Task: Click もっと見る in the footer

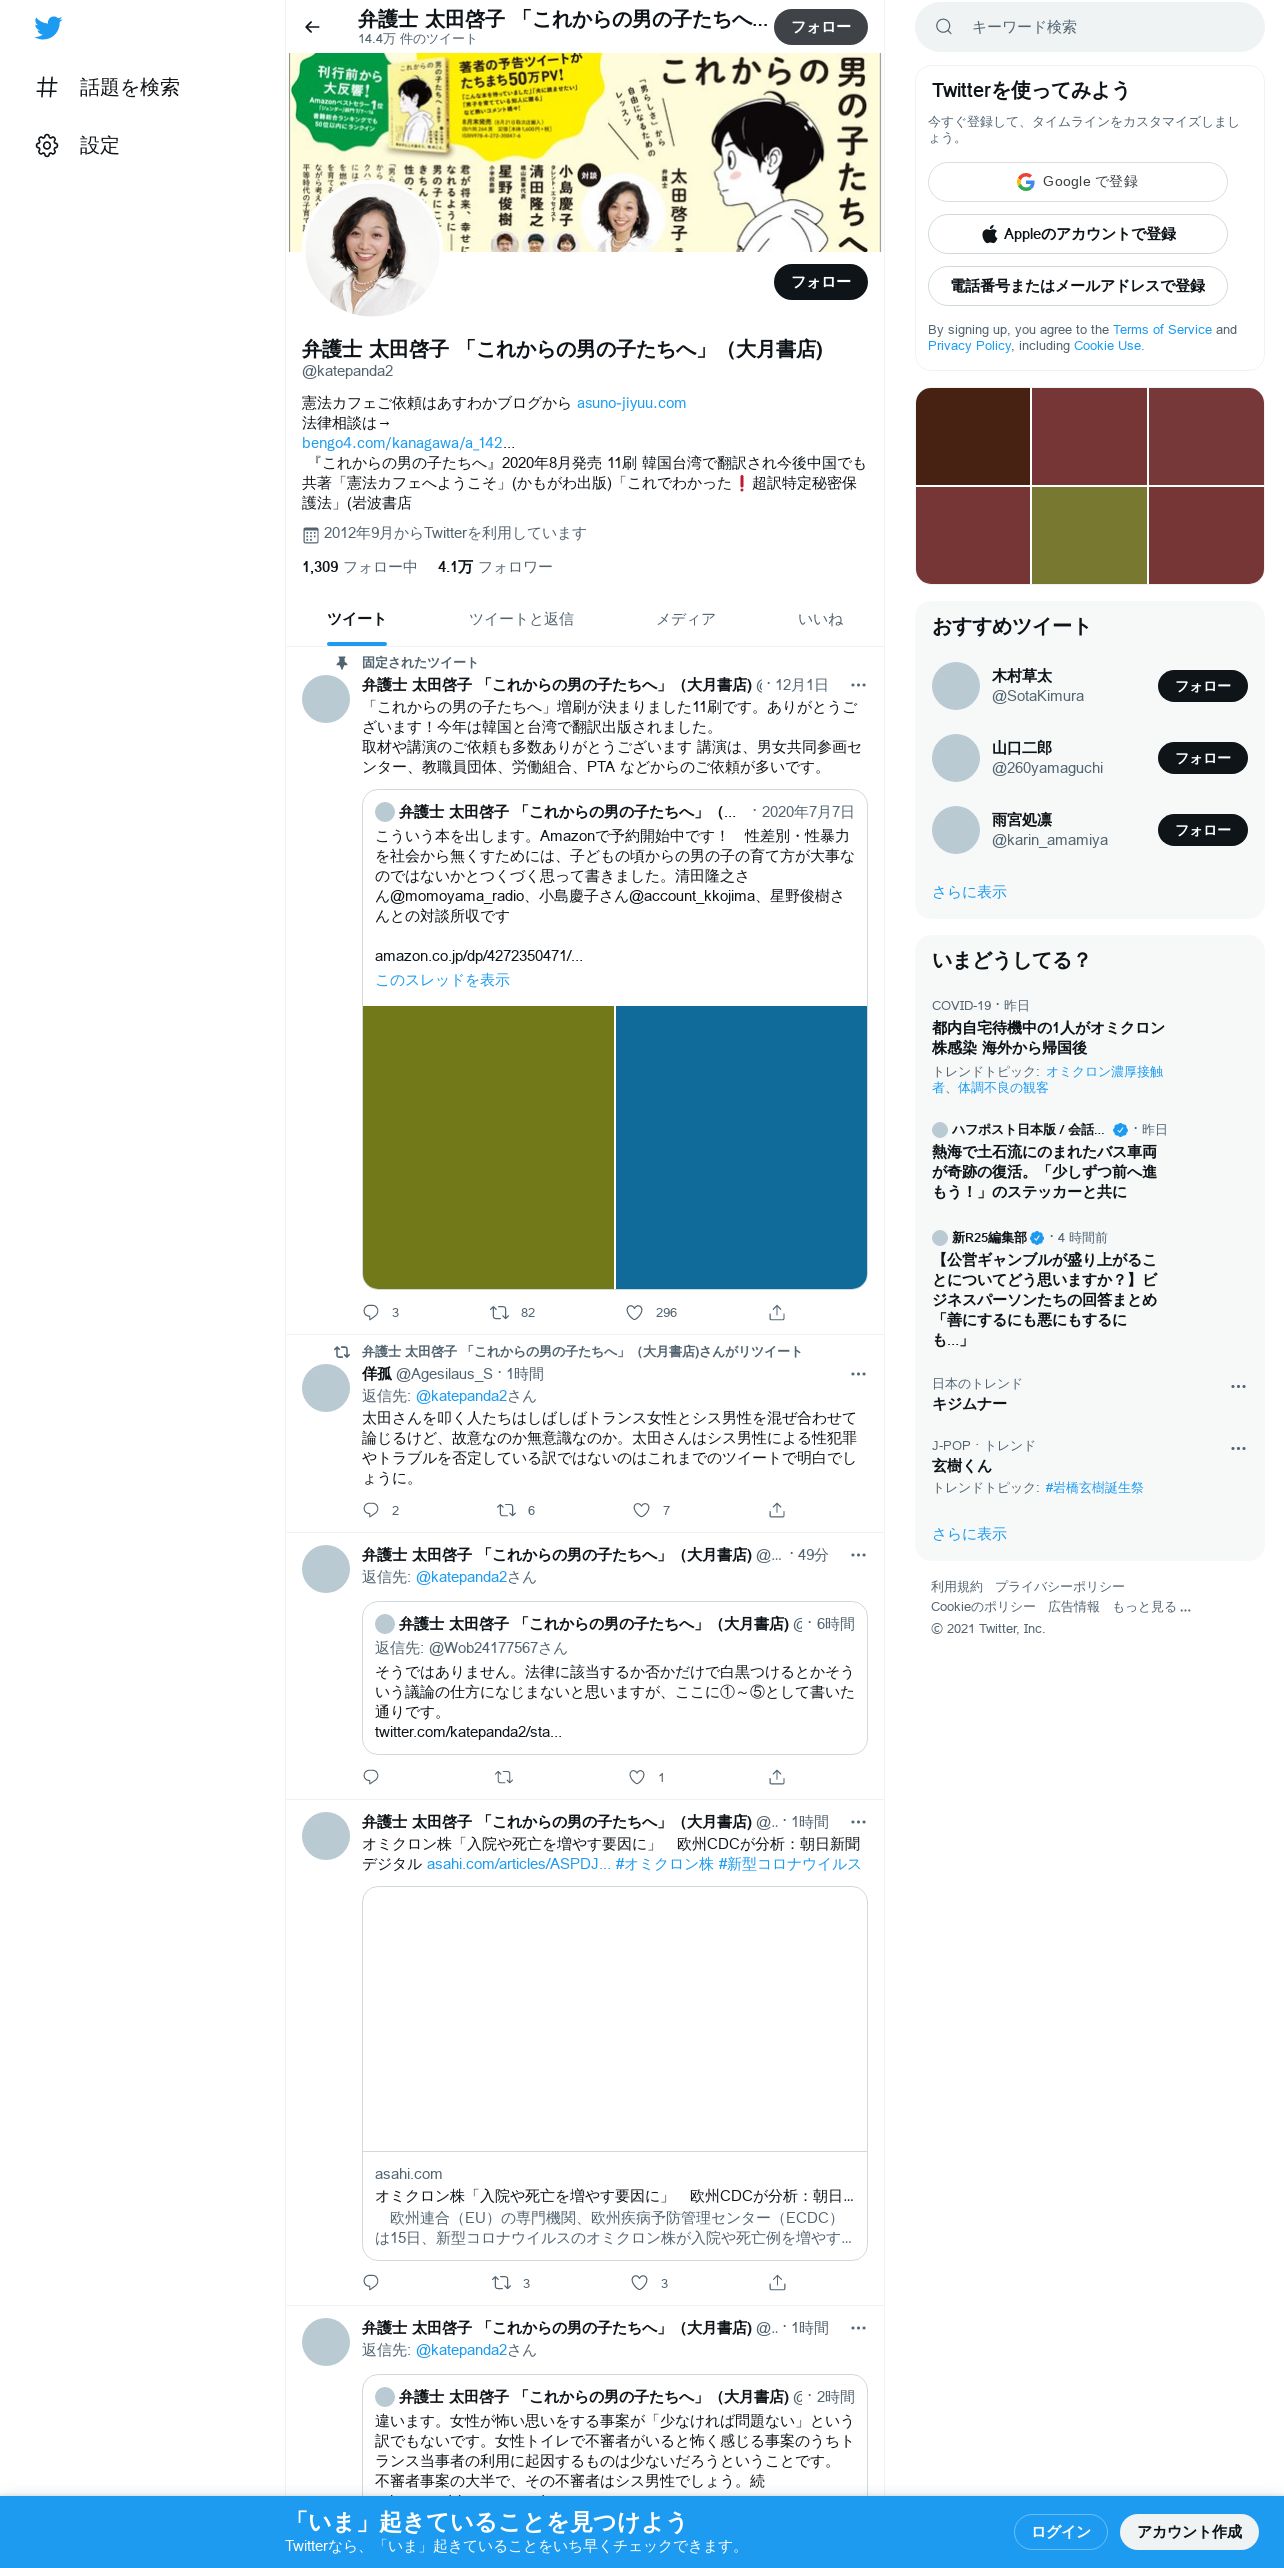Action: click(x=1152, y=1607)
